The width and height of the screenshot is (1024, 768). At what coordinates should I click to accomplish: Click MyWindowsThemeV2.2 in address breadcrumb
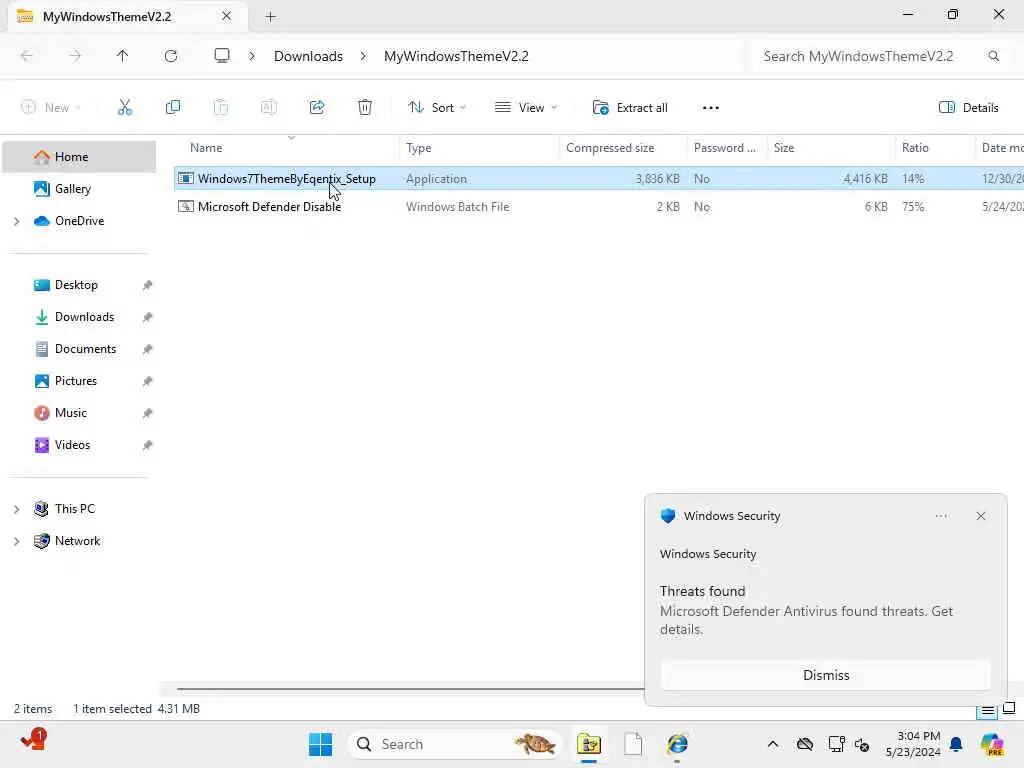pyautogui.click(x=456, y=56)
